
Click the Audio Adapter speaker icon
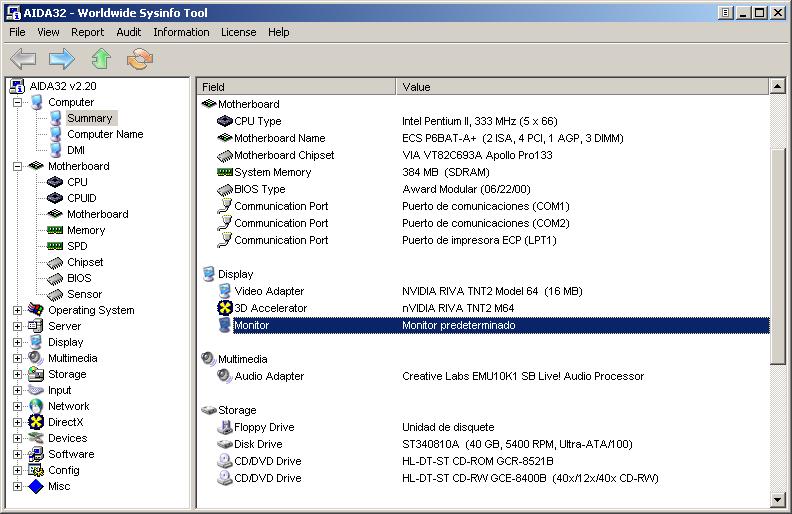(x=224, y=376)
